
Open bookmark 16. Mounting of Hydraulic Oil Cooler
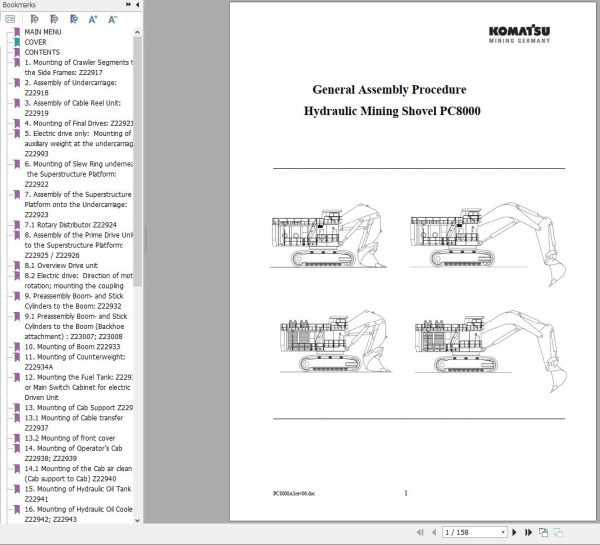(78, 514)
